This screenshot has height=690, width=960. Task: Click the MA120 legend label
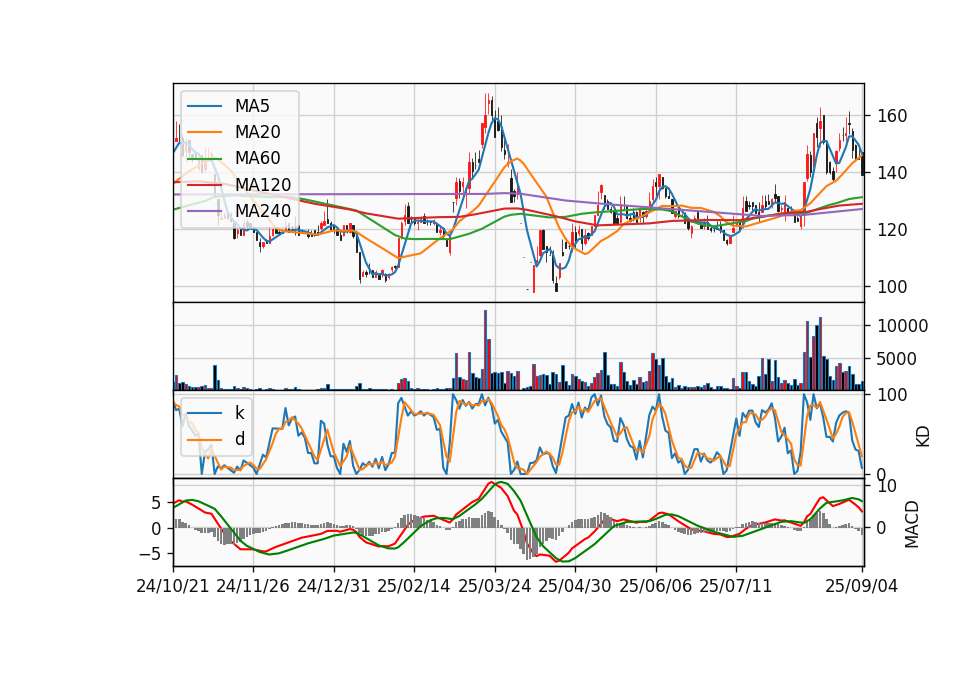tap(263, 184)
